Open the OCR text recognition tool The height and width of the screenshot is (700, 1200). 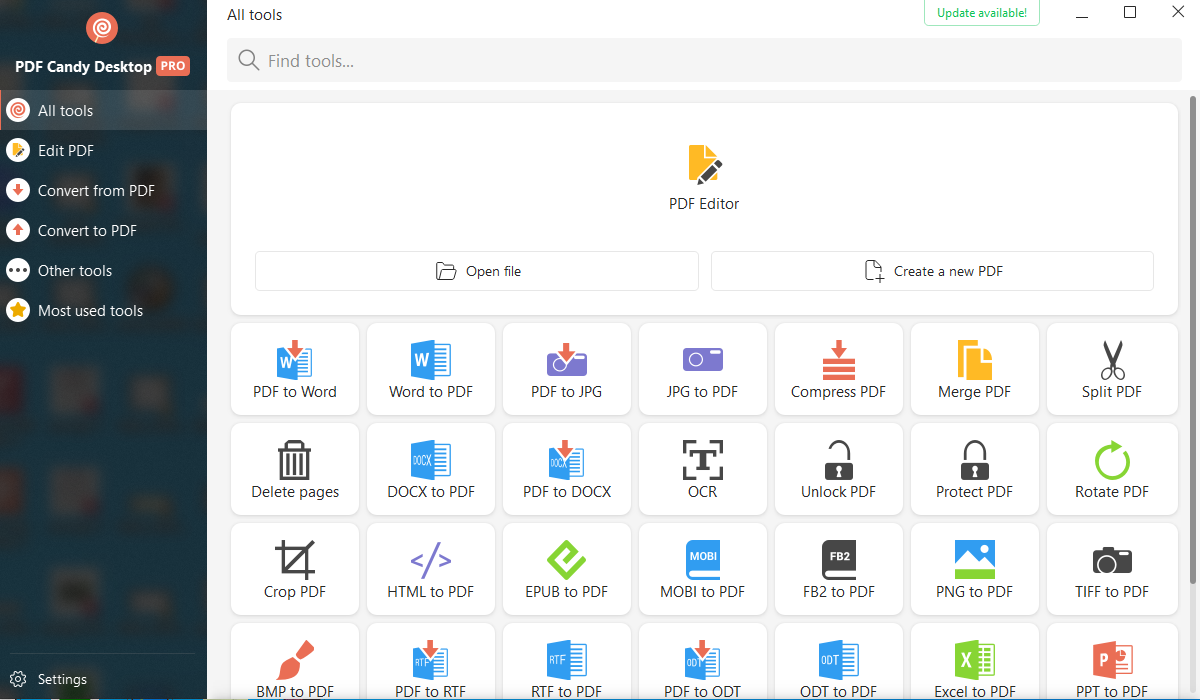click(702, 469)
